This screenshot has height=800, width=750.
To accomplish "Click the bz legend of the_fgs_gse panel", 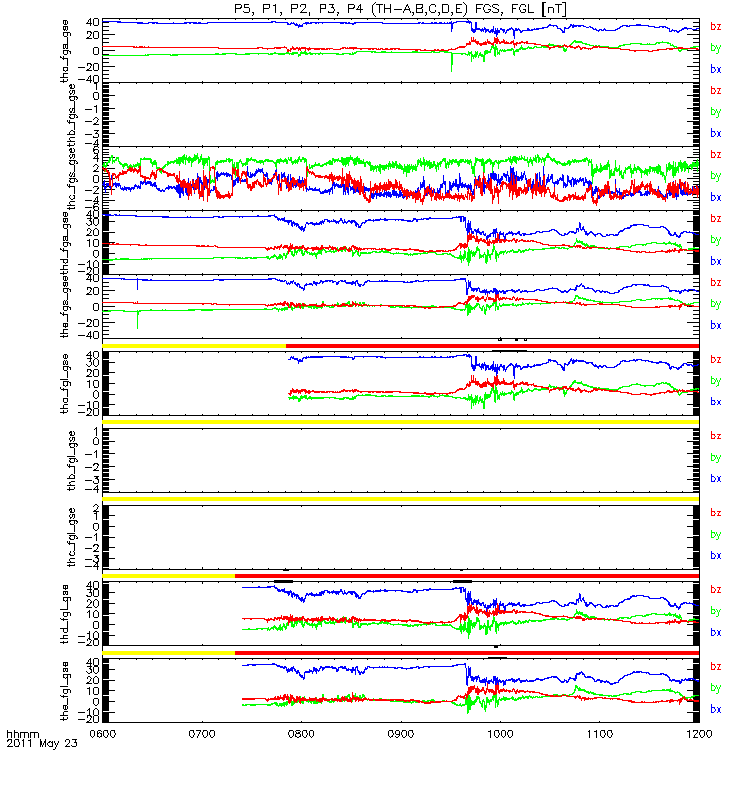I will click(x=716, y=283).
